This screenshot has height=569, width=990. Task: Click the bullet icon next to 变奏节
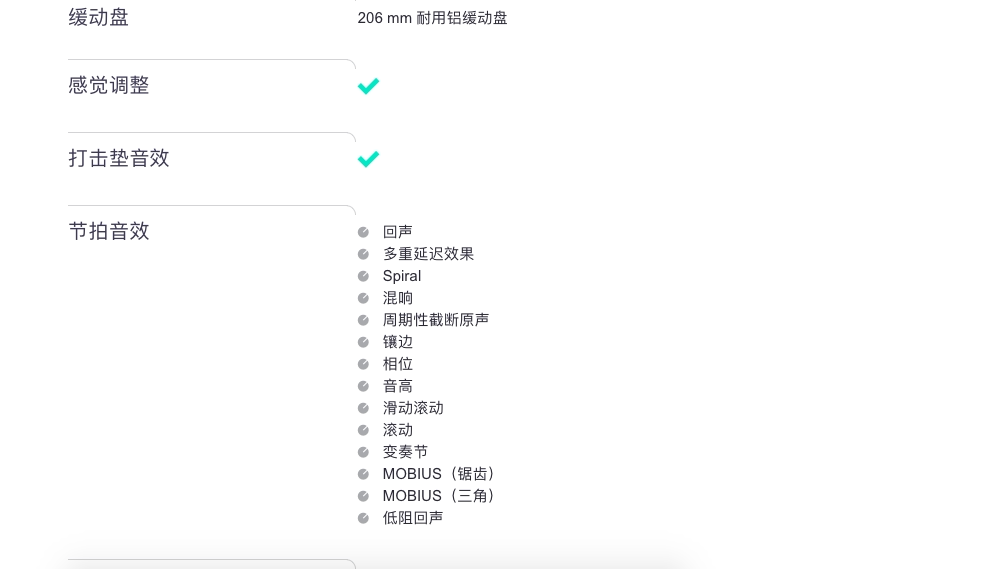tap(363, 452)
